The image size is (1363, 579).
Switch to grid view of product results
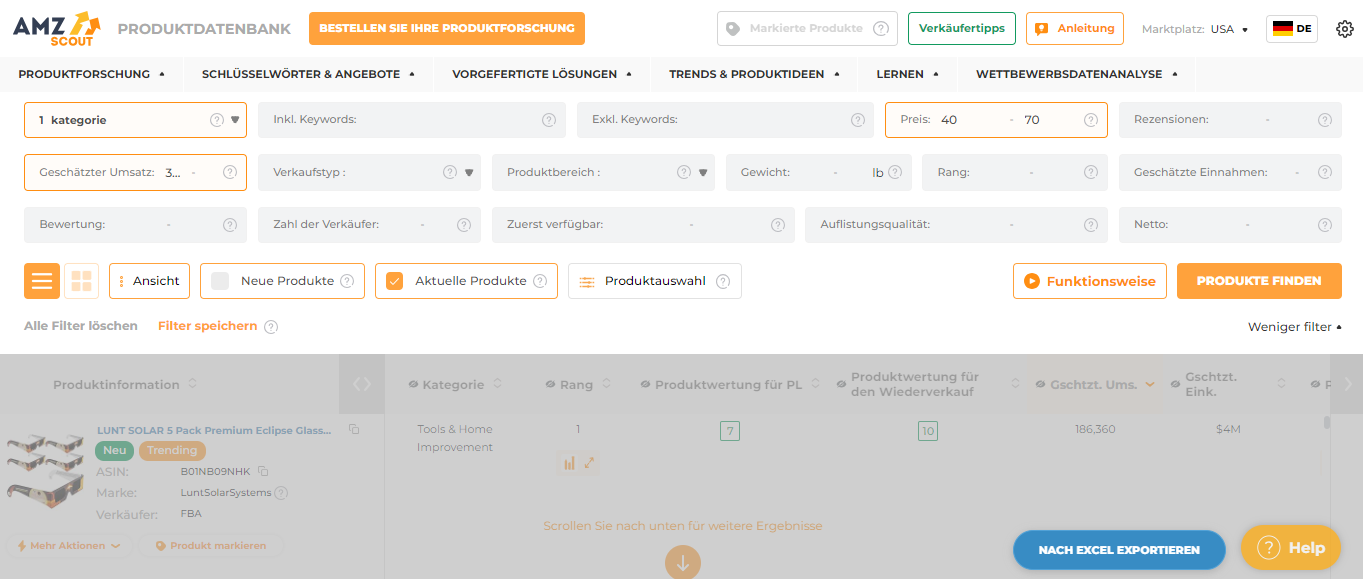(x=81, y=281)
